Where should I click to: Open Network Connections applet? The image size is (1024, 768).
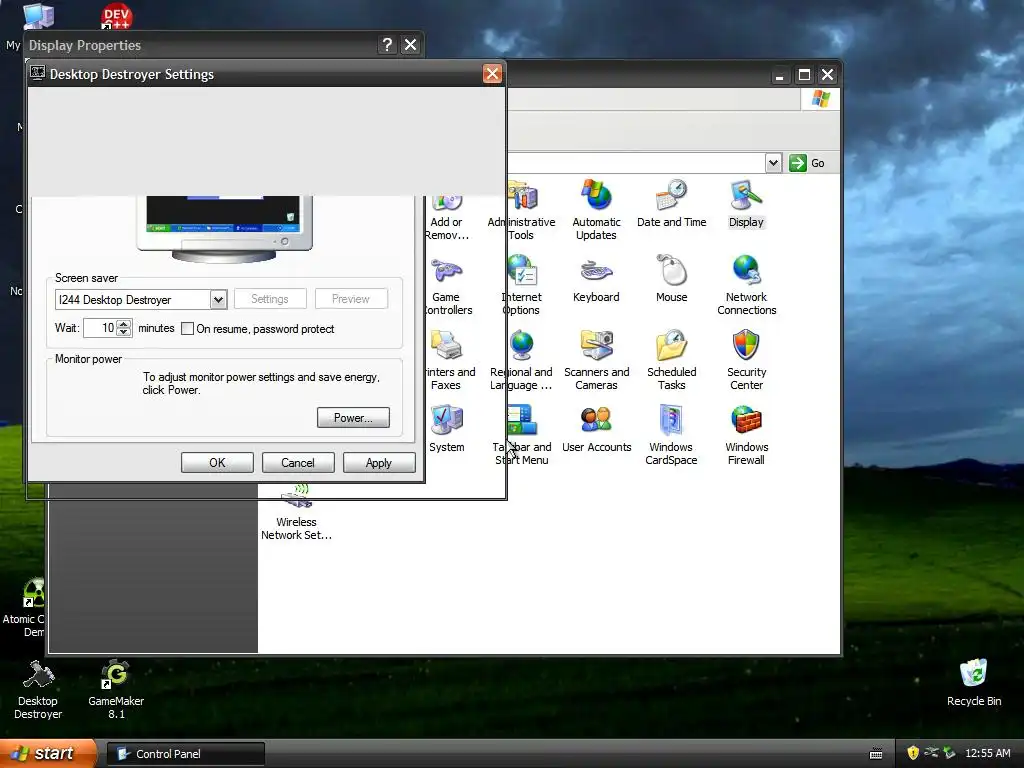click(x=746, y=285)
